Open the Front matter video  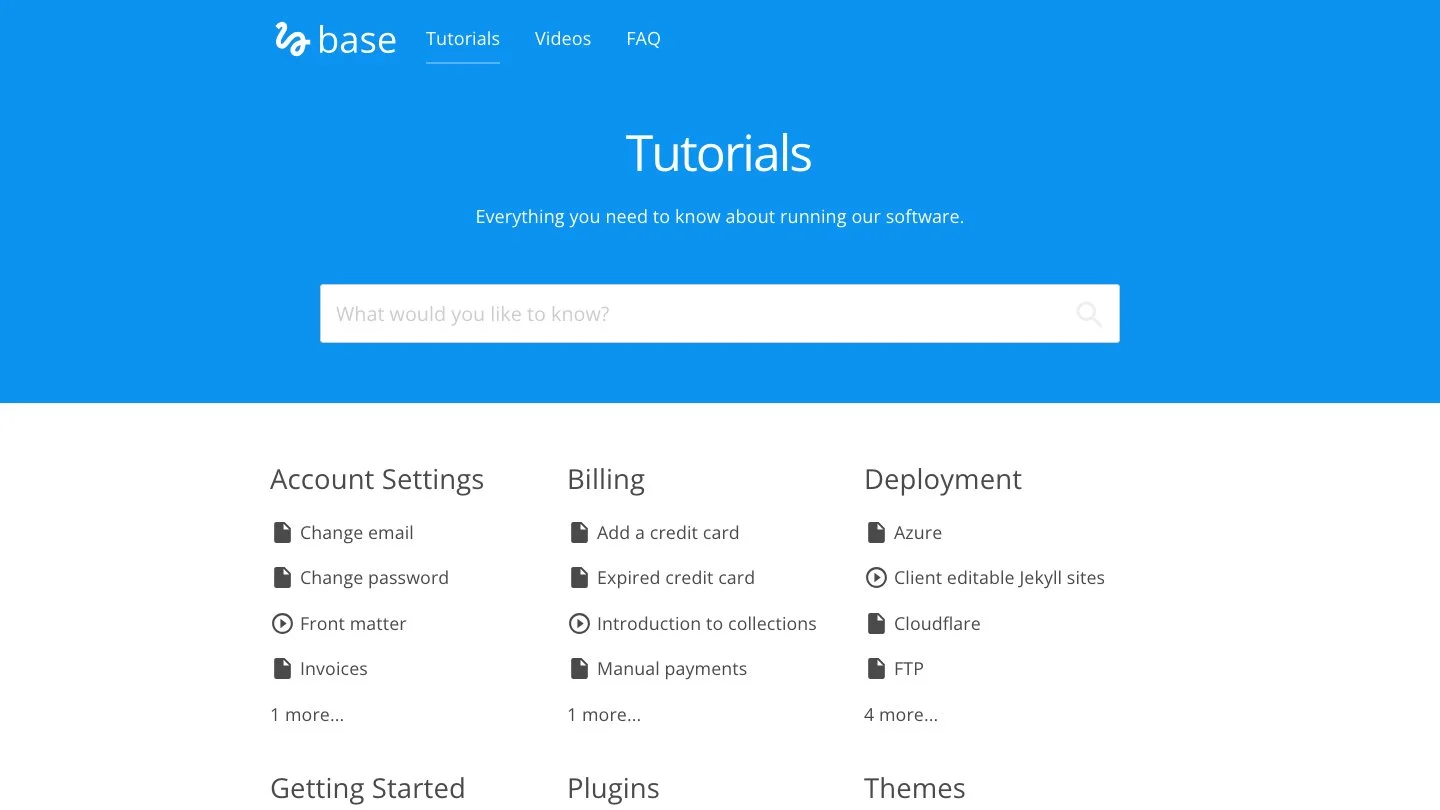point(353,624)
